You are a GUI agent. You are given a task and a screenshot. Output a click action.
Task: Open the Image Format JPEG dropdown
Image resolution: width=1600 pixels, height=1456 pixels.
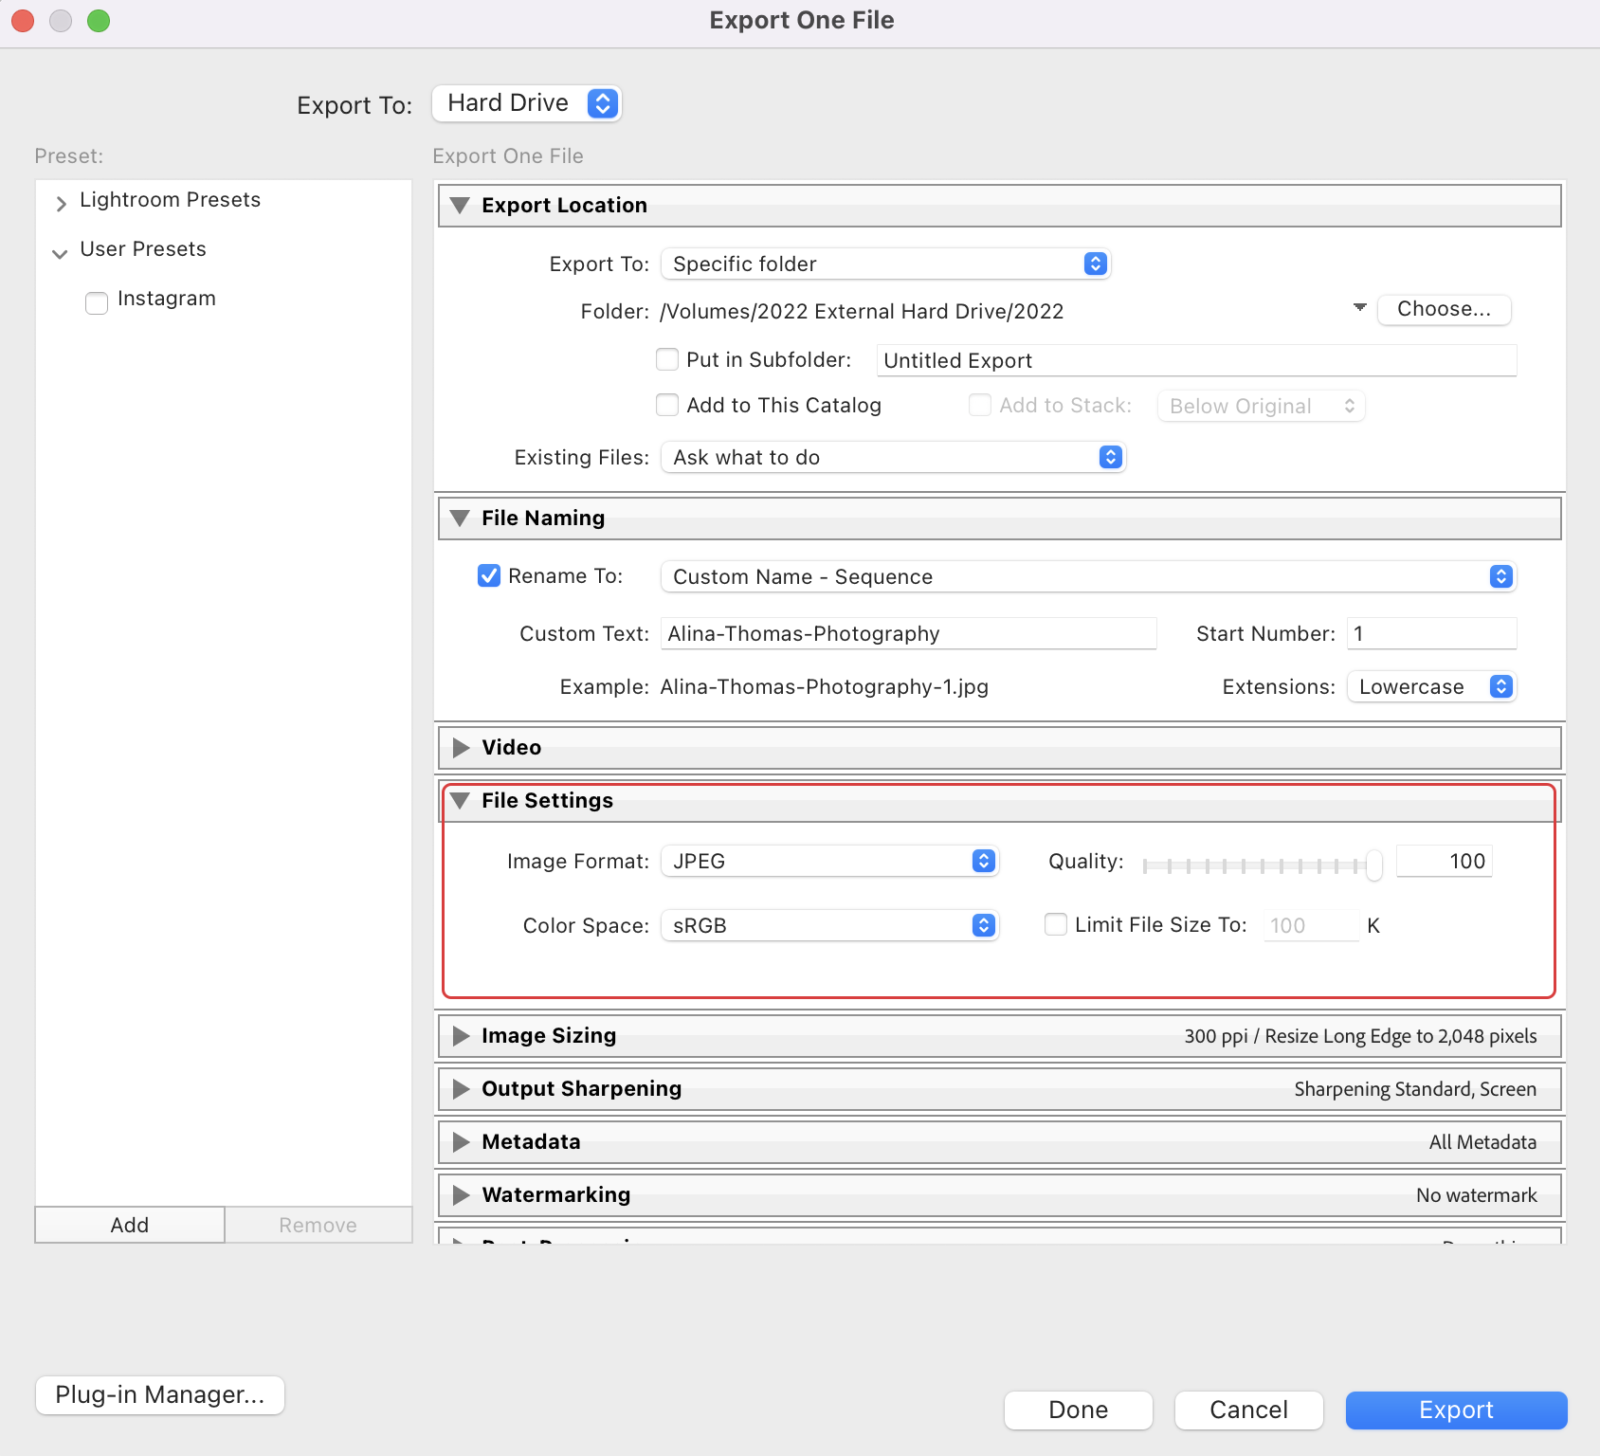983,860
